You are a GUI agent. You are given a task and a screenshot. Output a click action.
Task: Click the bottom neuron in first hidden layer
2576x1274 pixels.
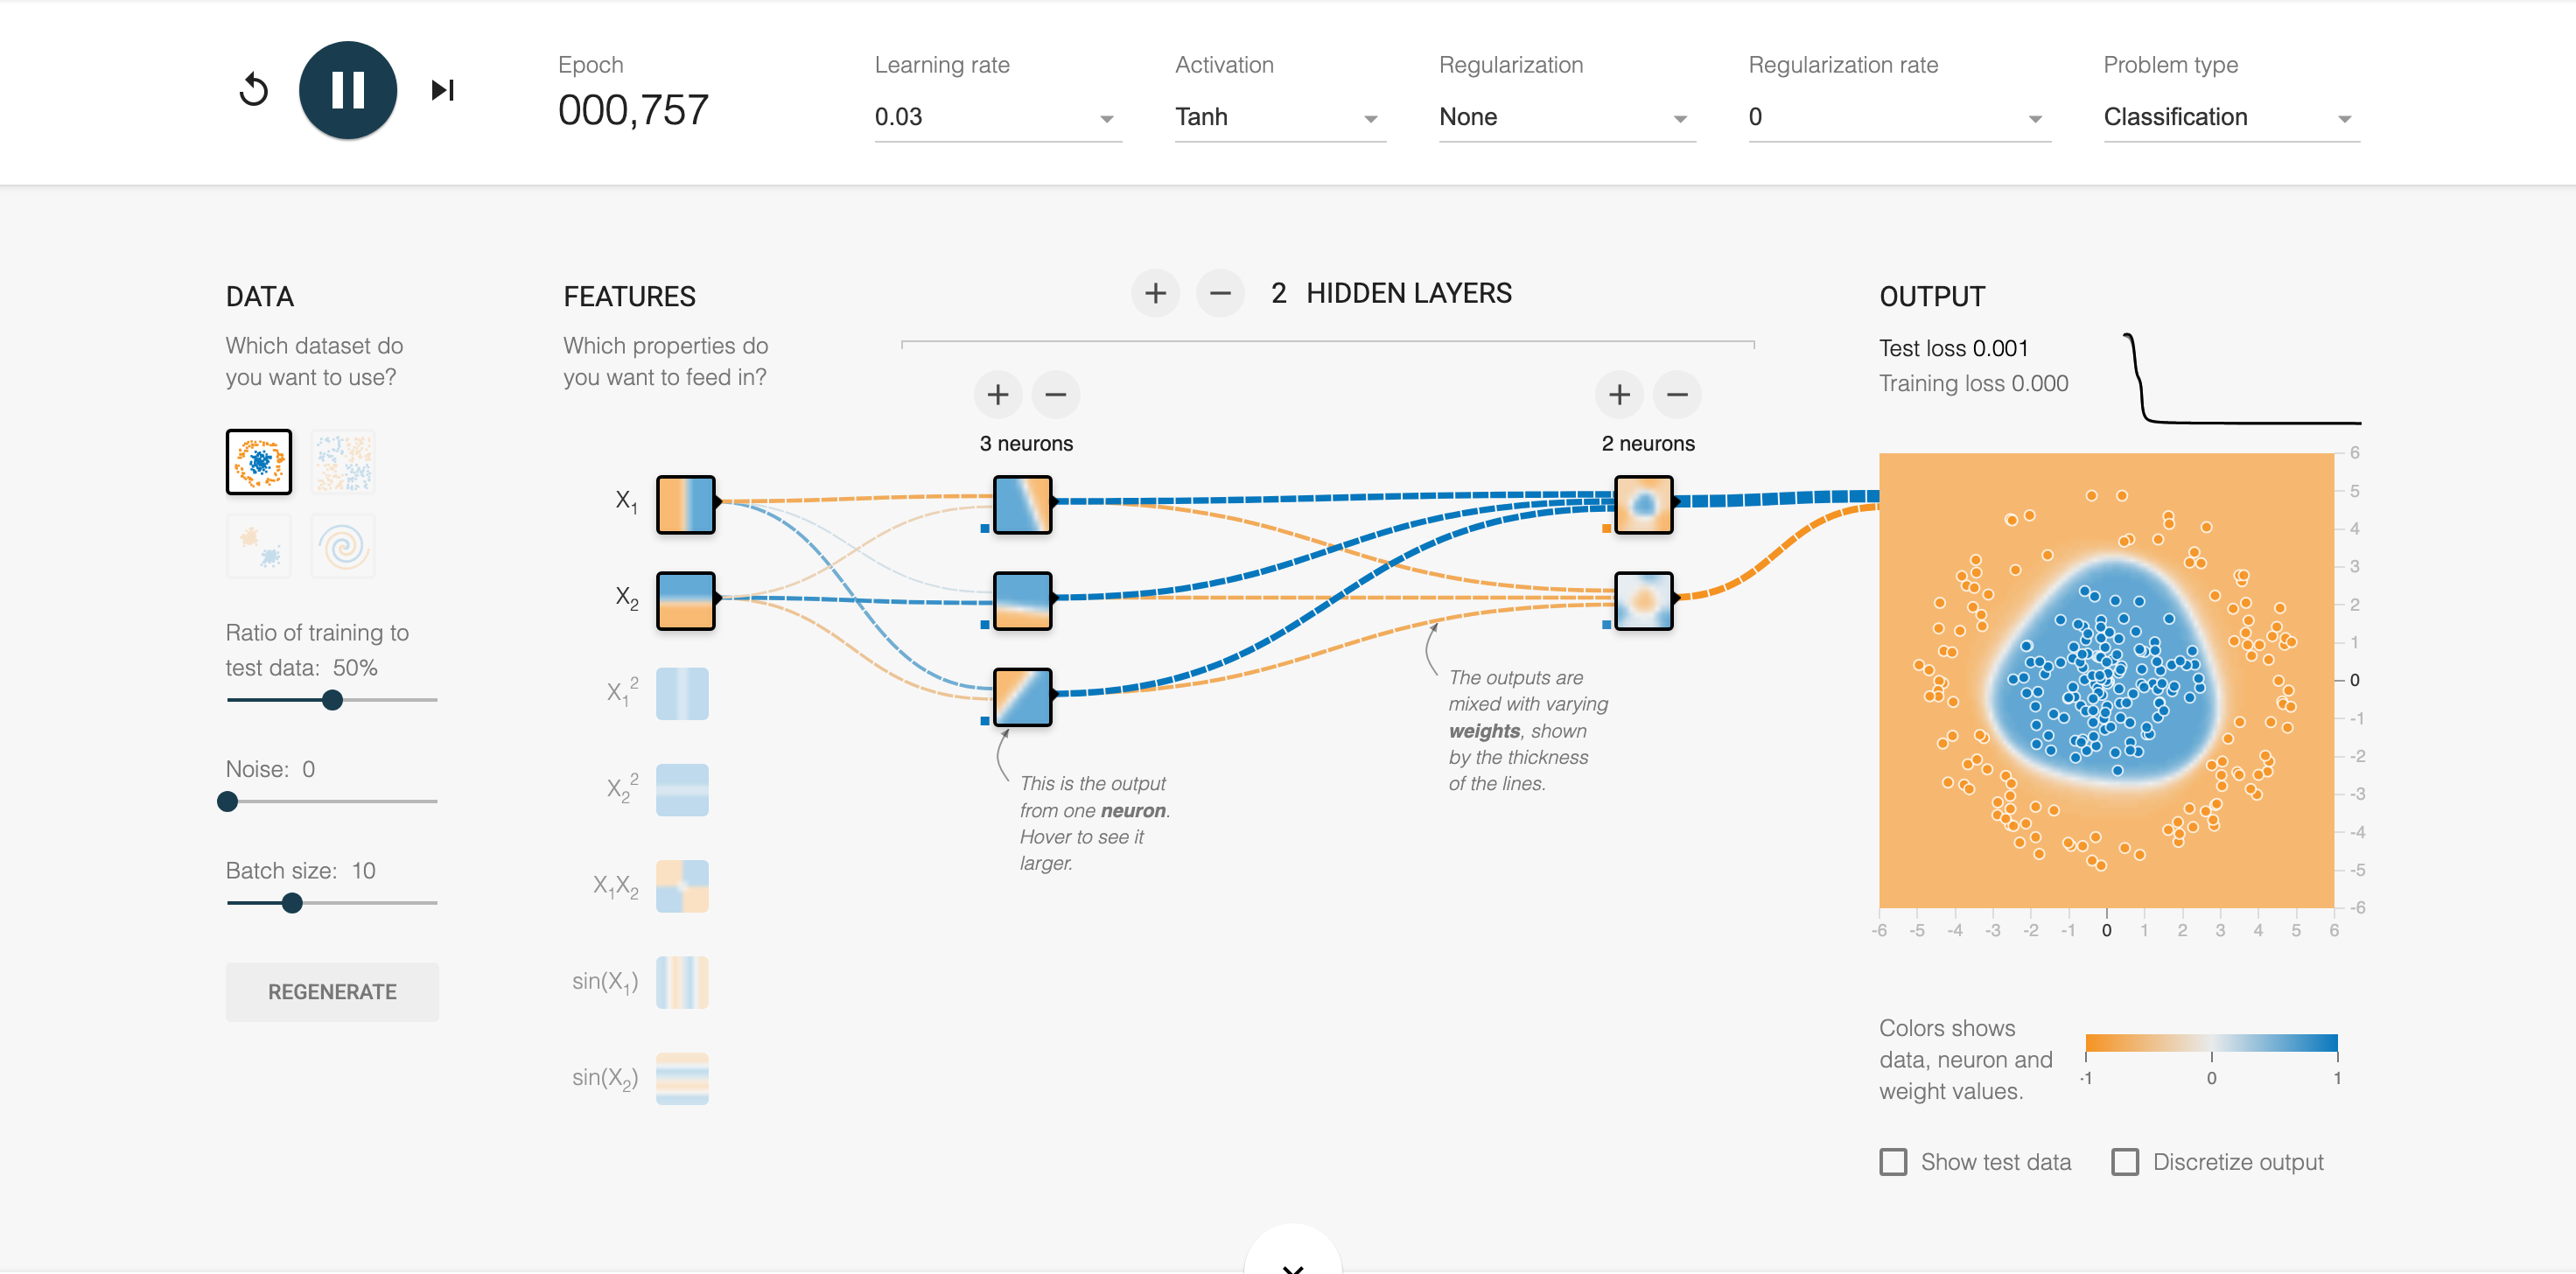[x=1022, y=697]
